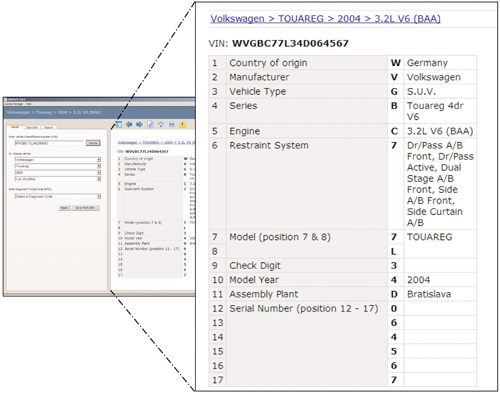Click the enlarged Volkswagen > TOUAREG > 2004 breadcrumb link
This screenshot has width=500, height=394.
pos(325,19)
